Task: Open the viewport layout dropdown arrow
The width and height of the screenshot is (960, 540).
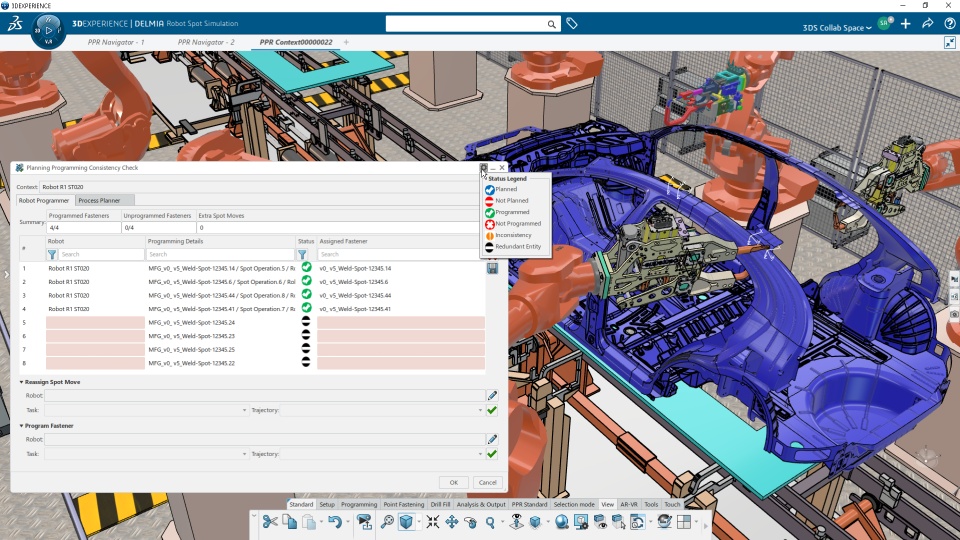Action: coord(696,522)
